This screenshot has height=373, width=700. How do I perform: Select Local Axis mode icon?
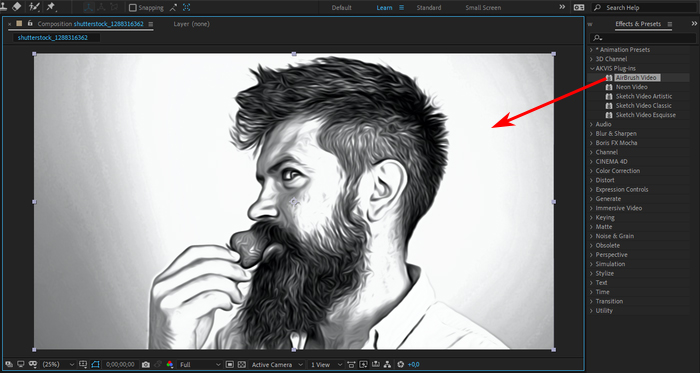click(88, 7)
